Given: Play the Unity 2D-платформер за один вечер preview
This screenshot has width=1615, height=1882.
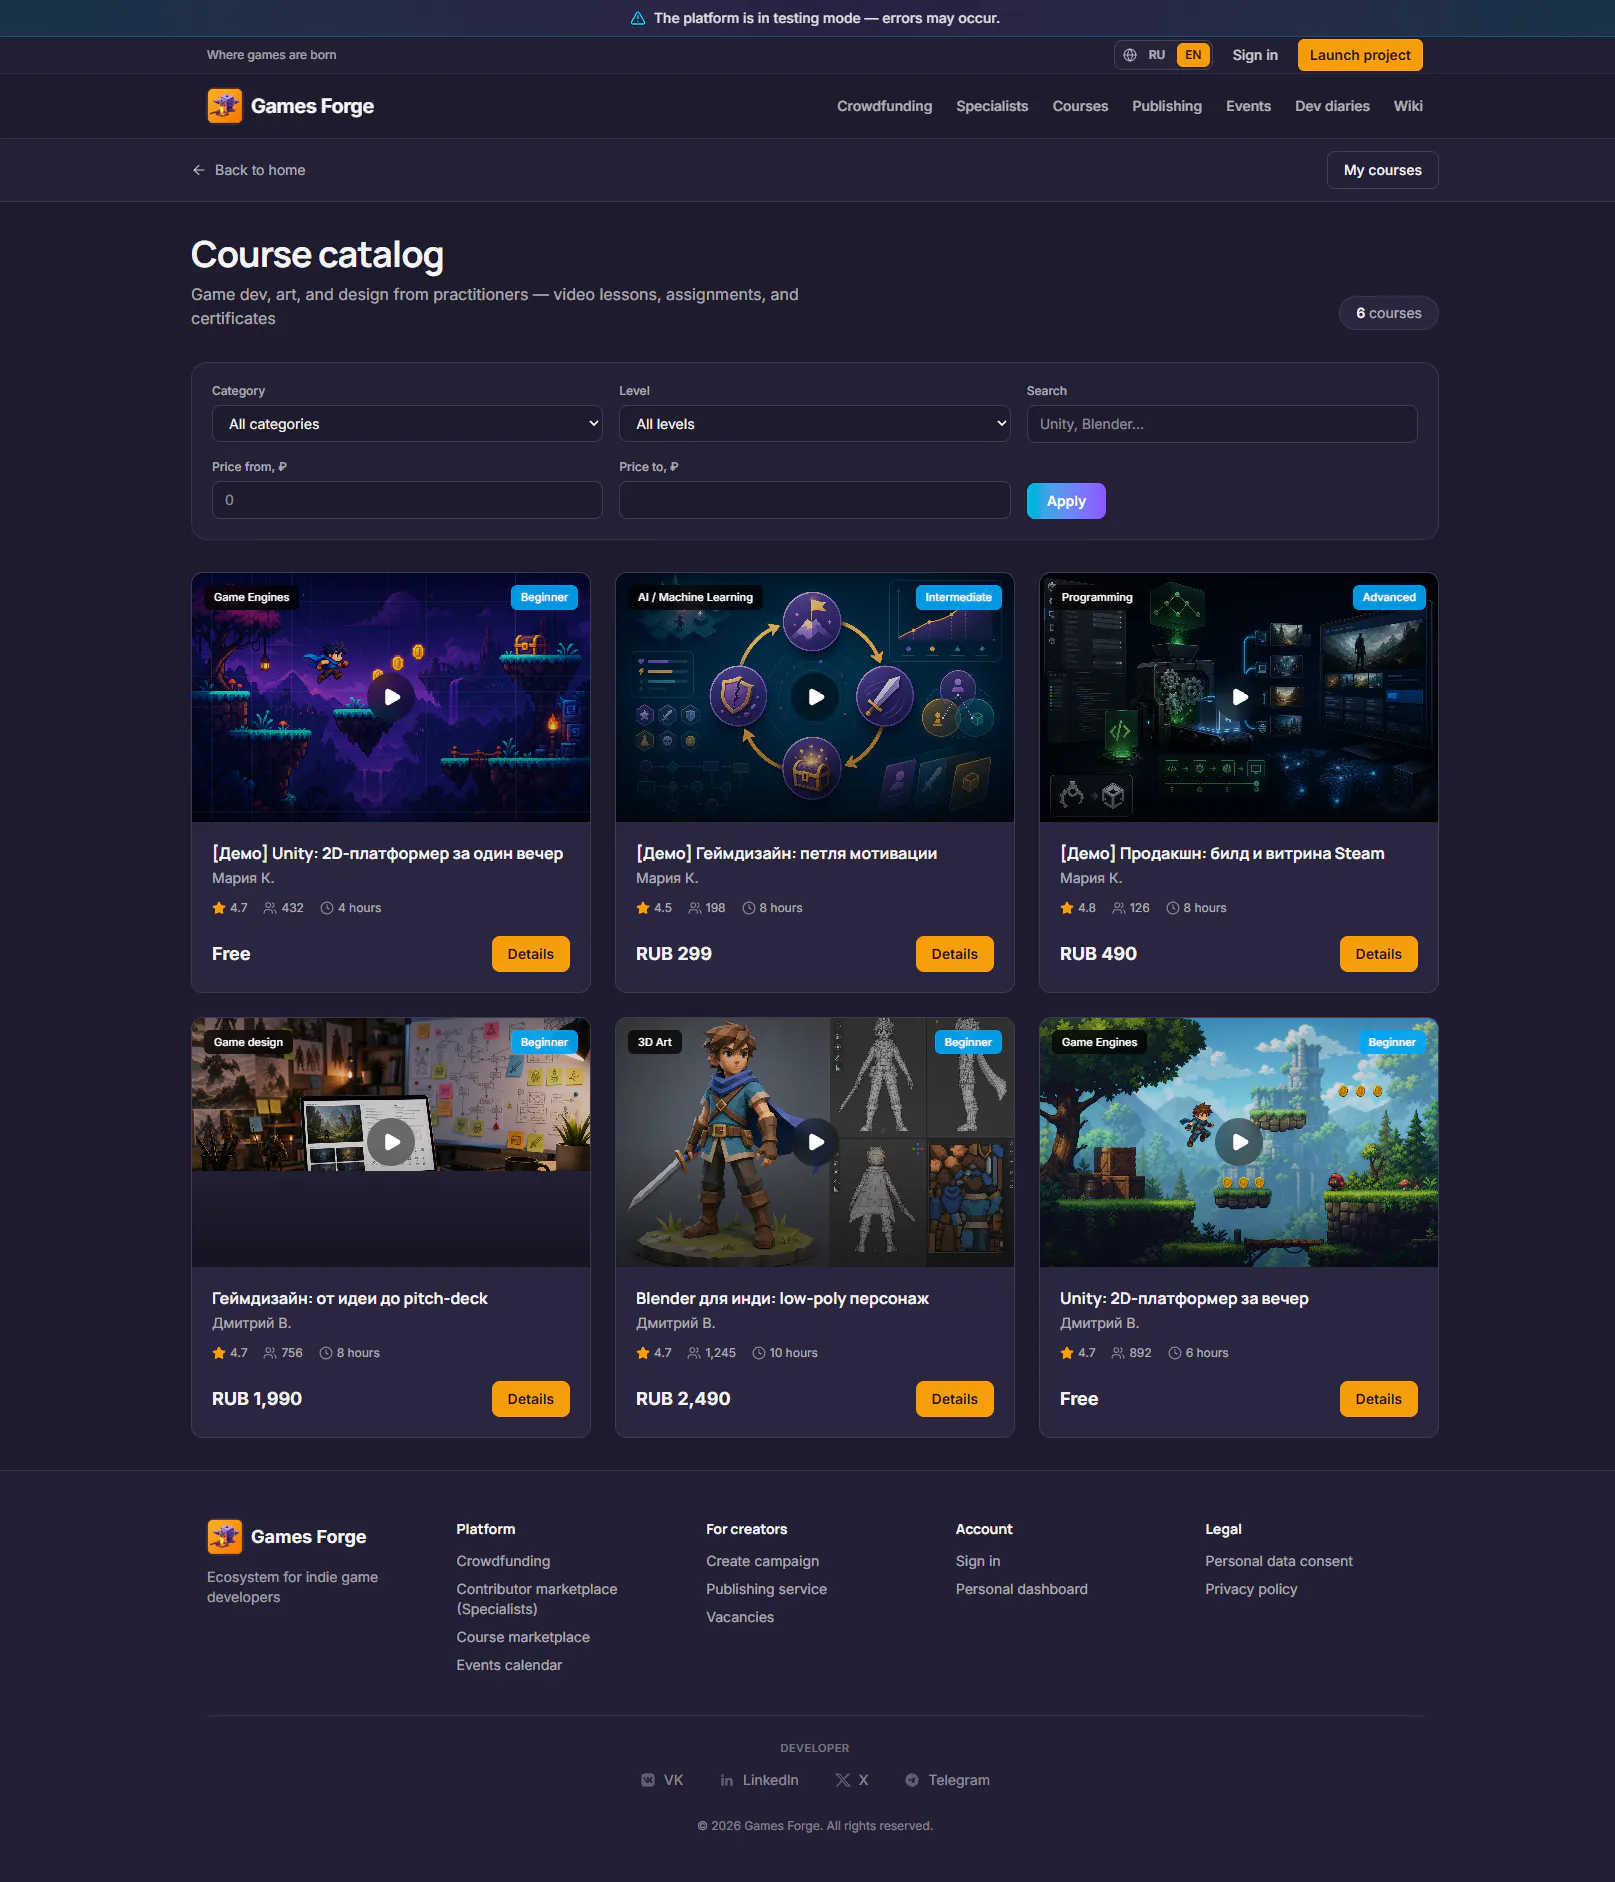Looking at the screenshot, I should pyautogui.click(x=391, y=697).
